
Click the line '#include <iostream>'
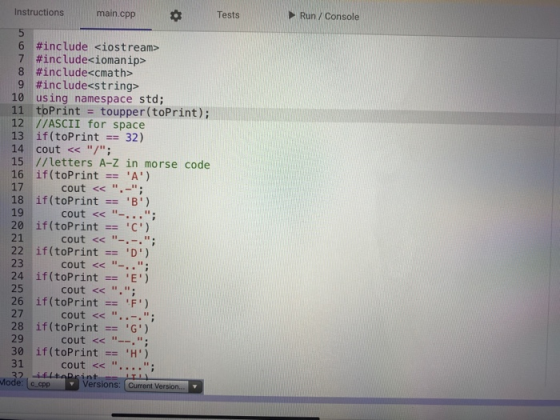(98, 47)
